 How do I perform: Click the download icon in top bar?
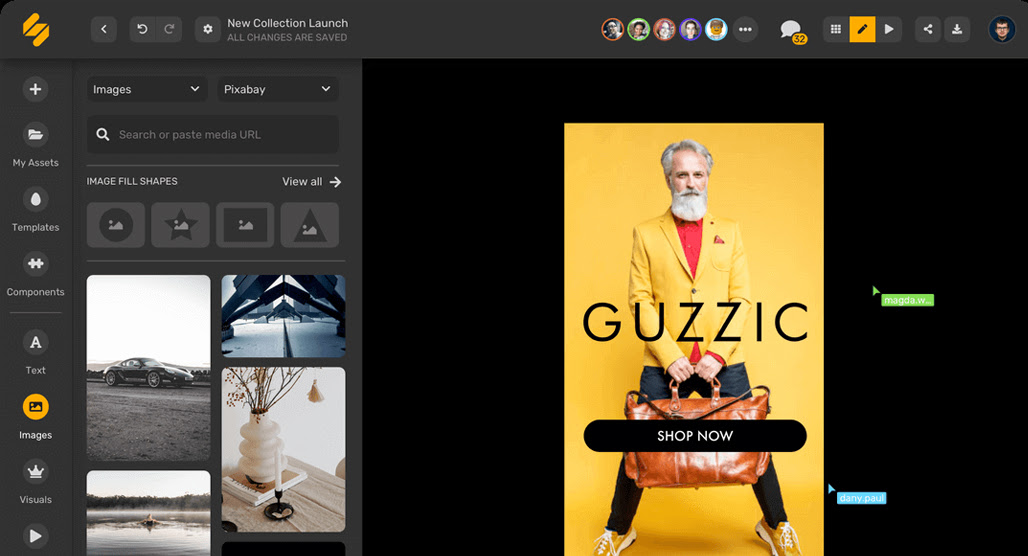click(x=957, y=29)
